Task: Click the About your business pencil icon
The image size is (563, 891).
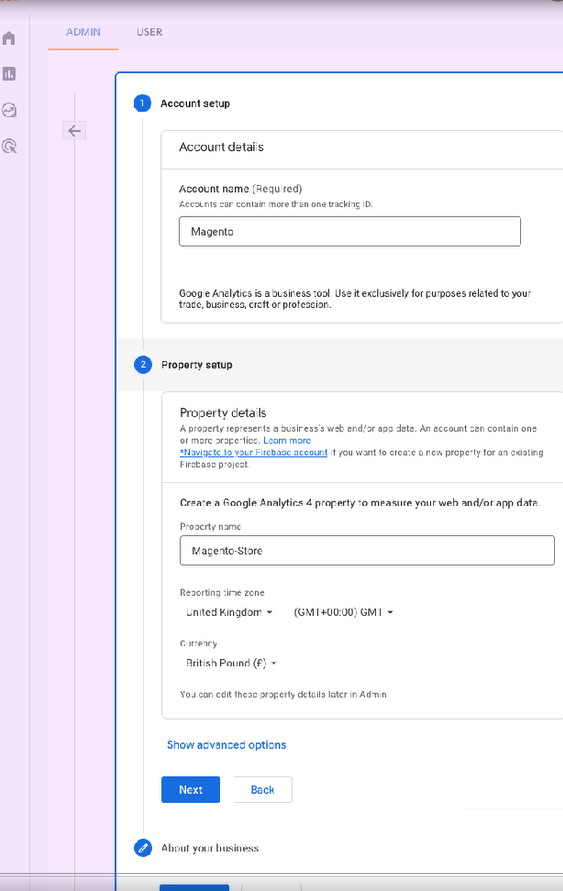Action: point(143,848)
